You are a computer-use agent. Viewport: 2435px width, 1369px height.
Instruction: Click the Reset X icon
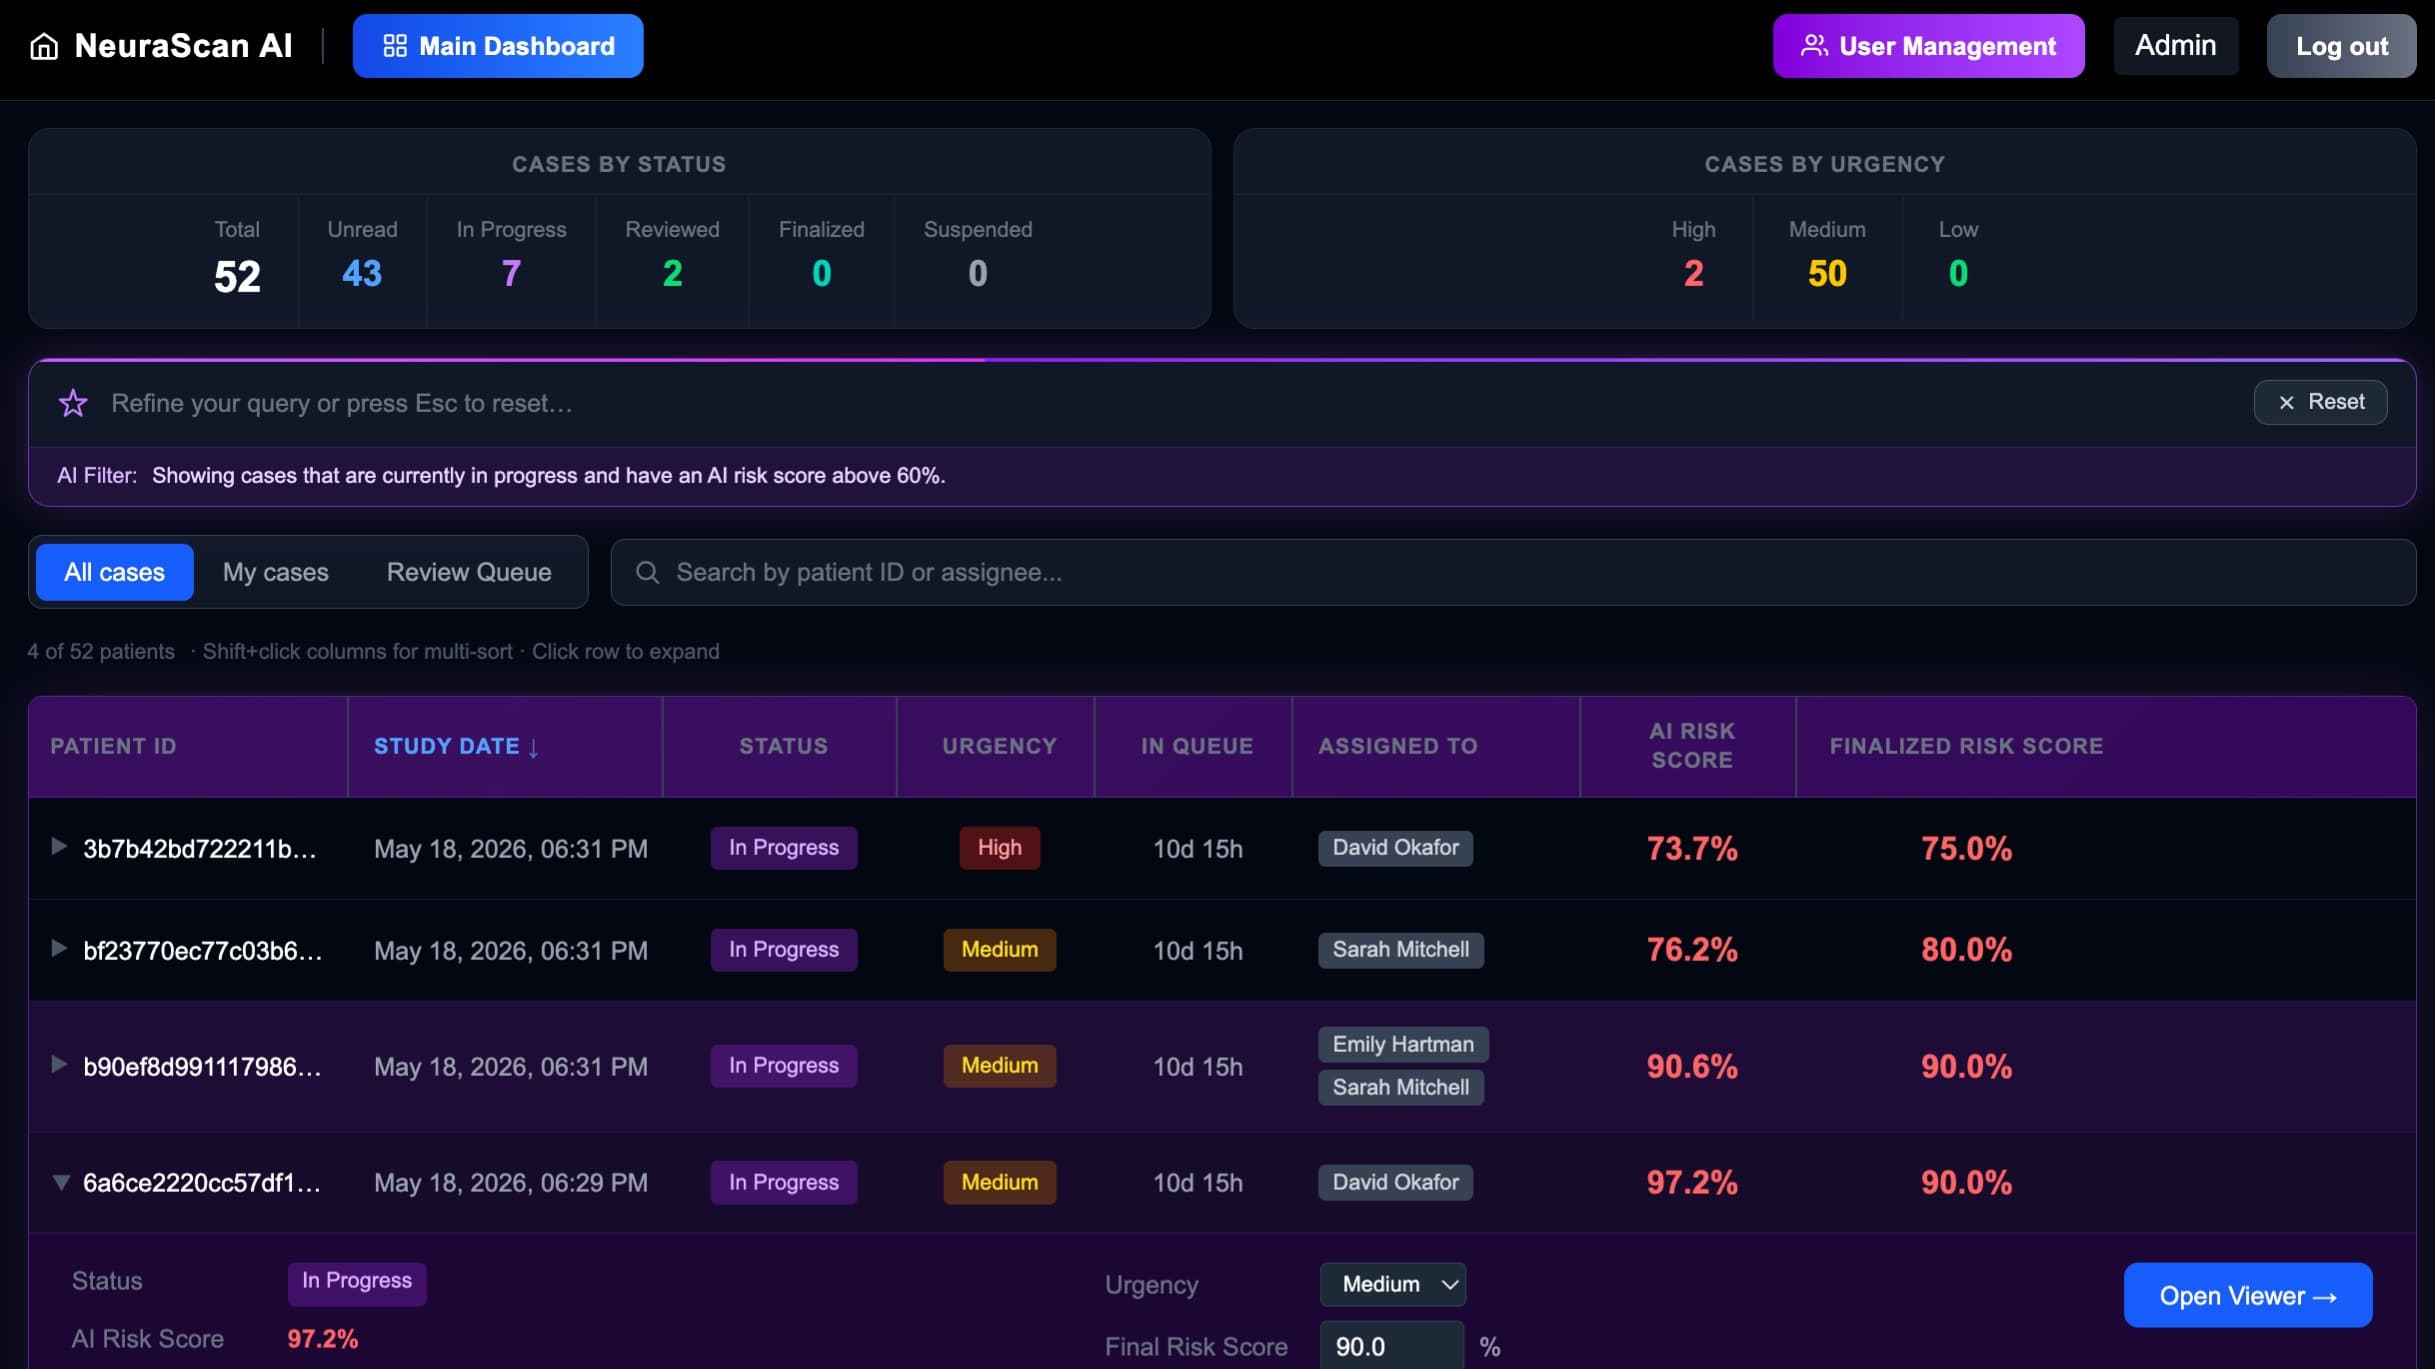[x=2286, y=402]
